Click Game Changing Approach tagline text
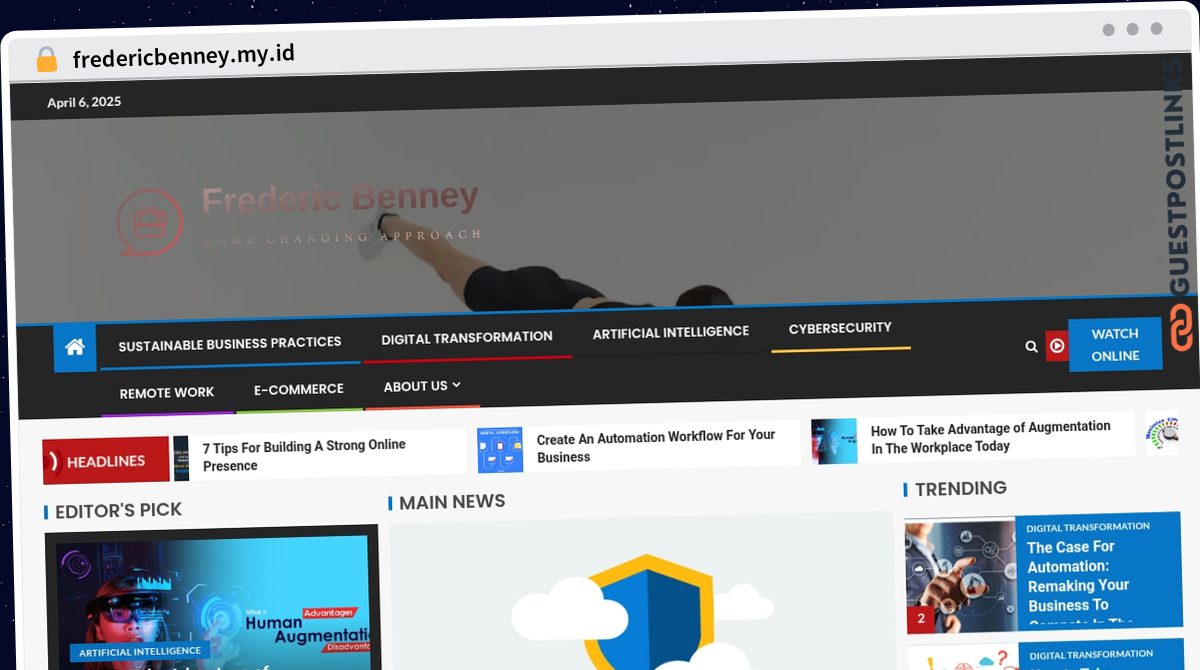The image size is (1200, 670). coord(342,237)
